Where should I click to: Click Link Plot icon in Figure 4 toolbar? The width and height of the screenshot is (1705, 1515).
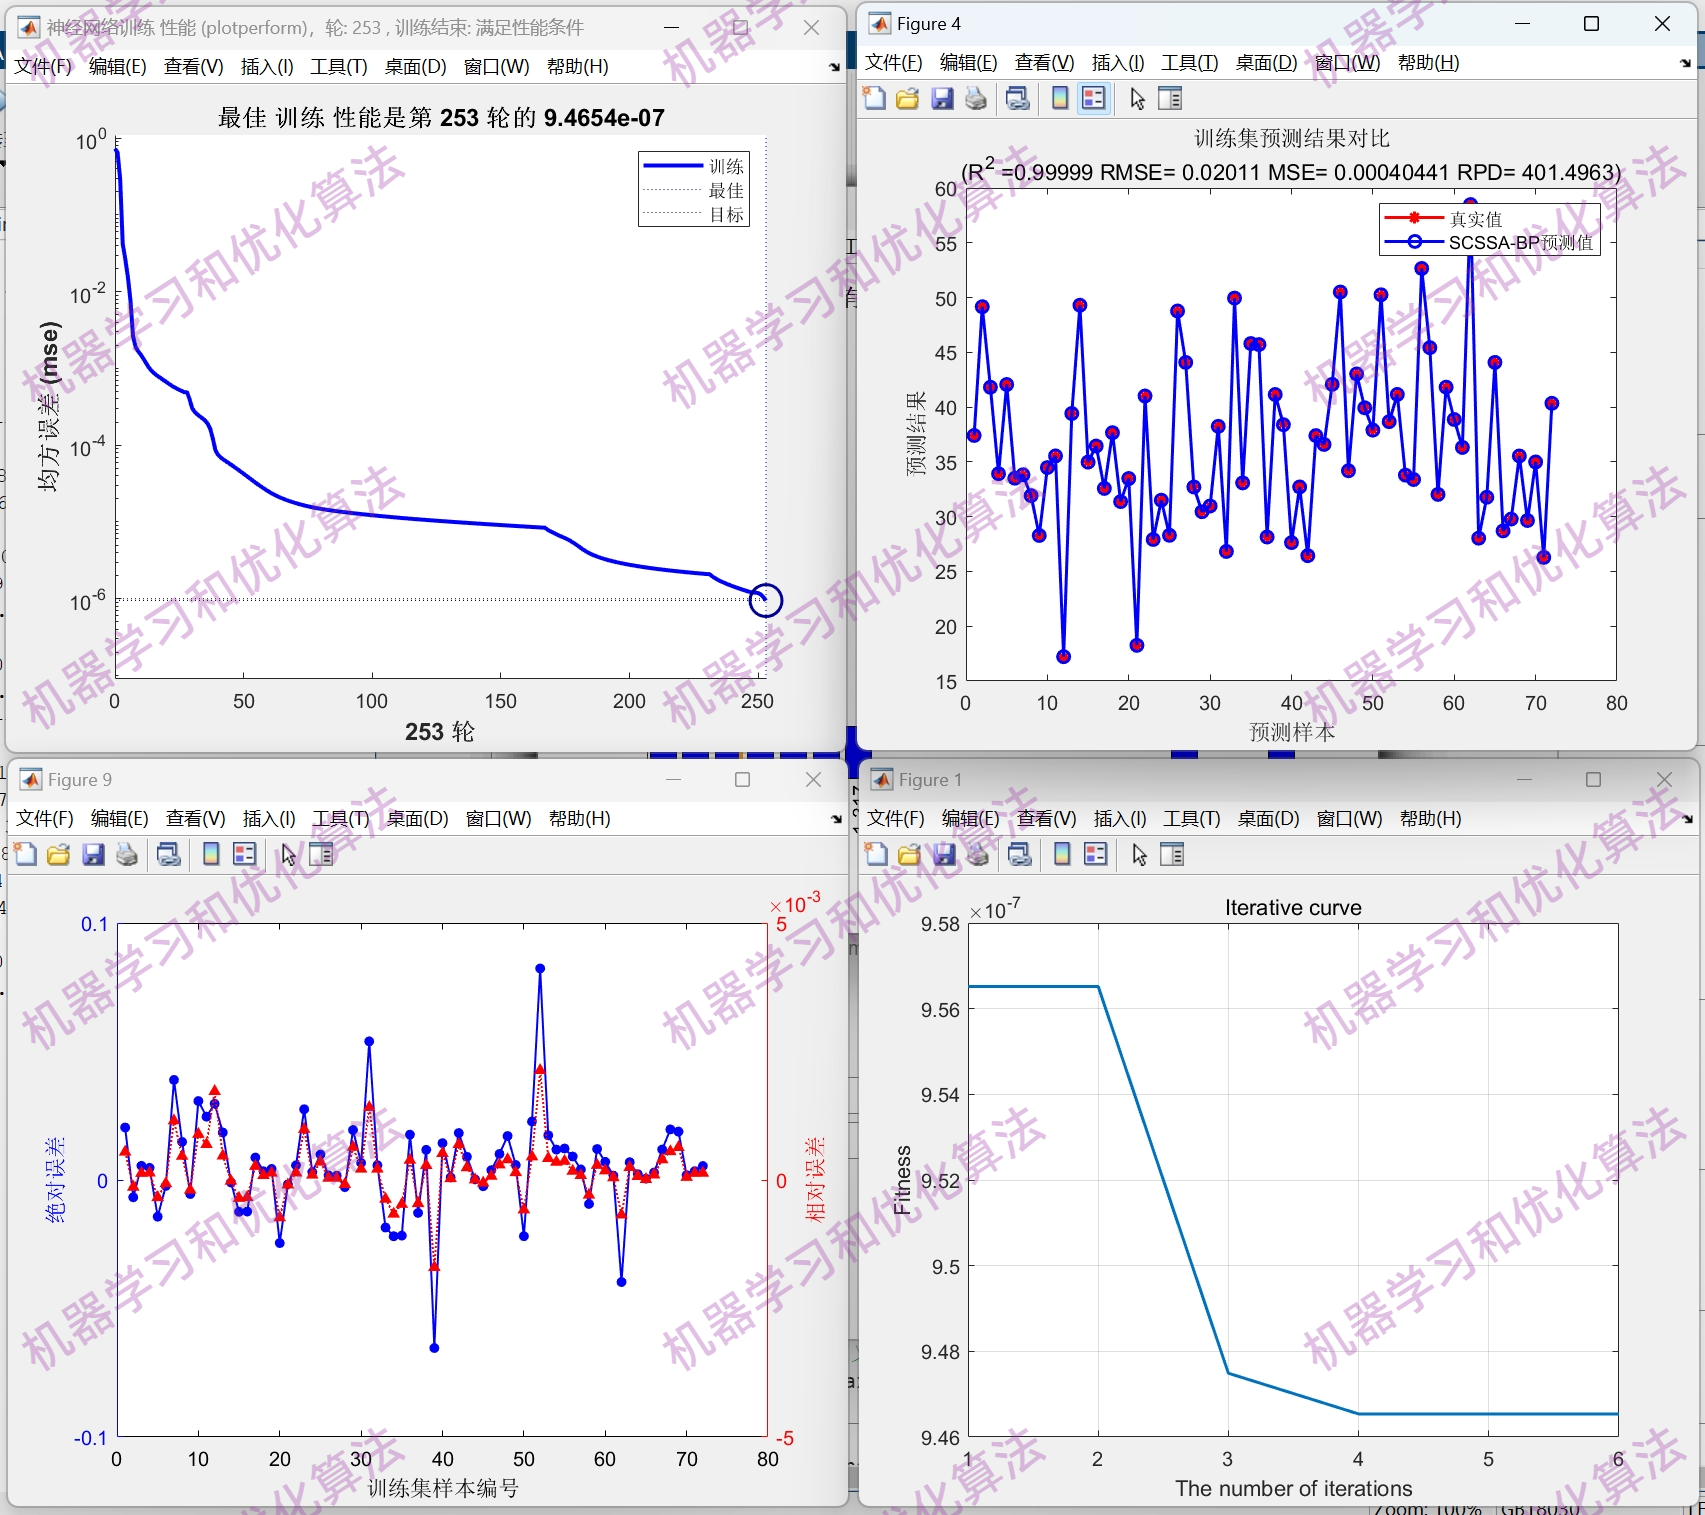click(1018, 98)
